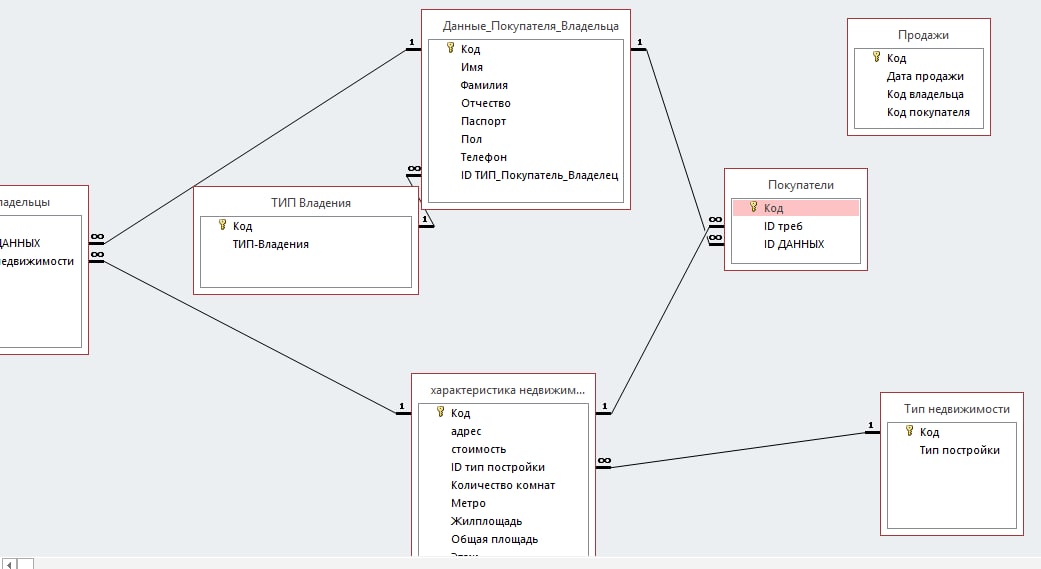Screen dimensions: 1041x569
Task: Select the Количество комнат field
Action: (x=503, y=485)
